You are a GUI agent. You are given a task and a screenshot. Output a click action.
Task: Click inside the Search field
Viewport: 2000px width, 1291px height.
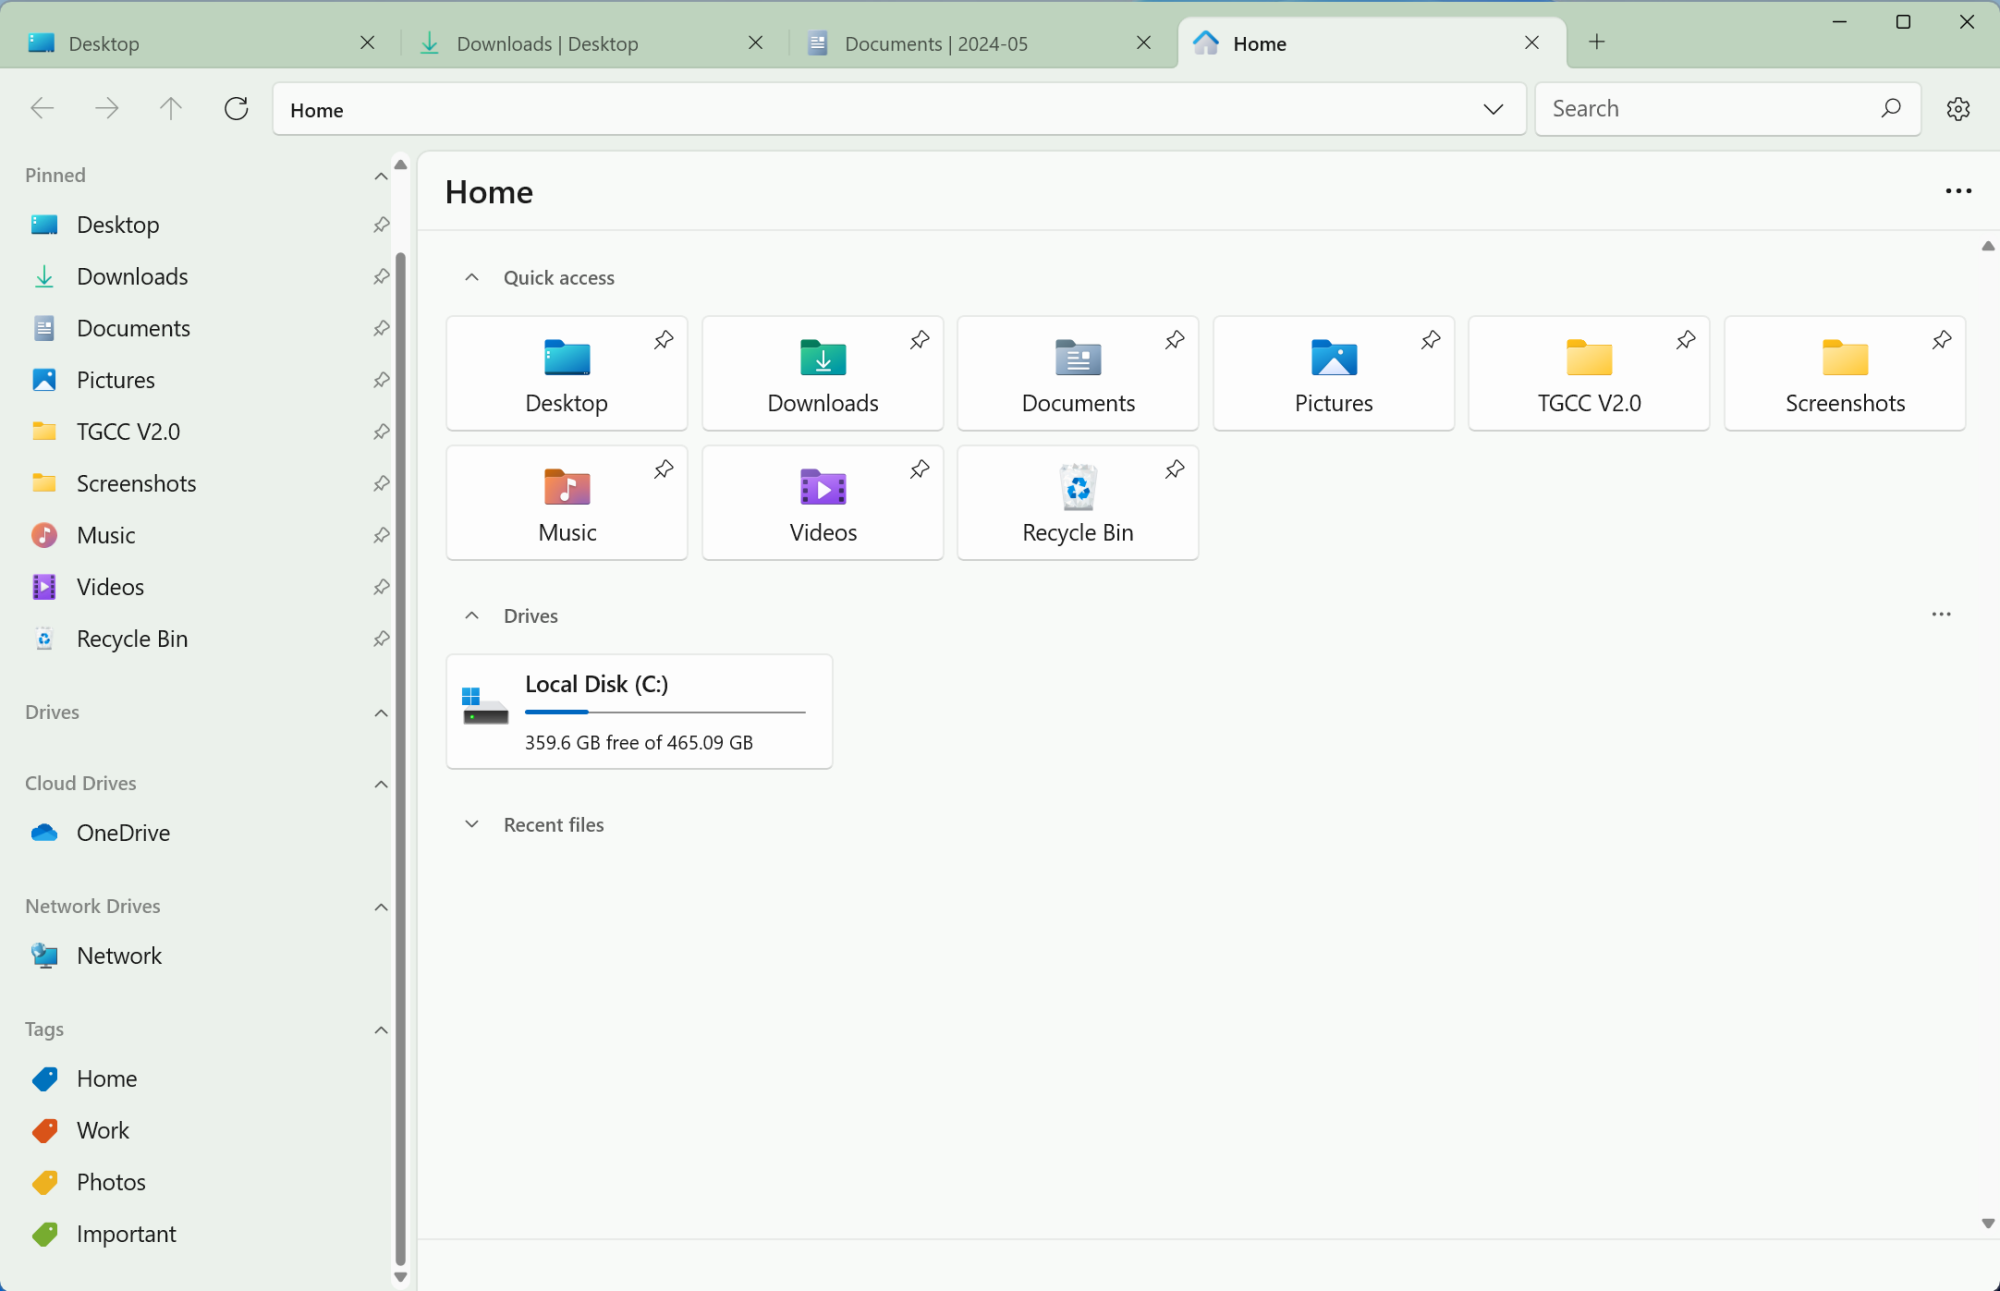pos(1700,108)
